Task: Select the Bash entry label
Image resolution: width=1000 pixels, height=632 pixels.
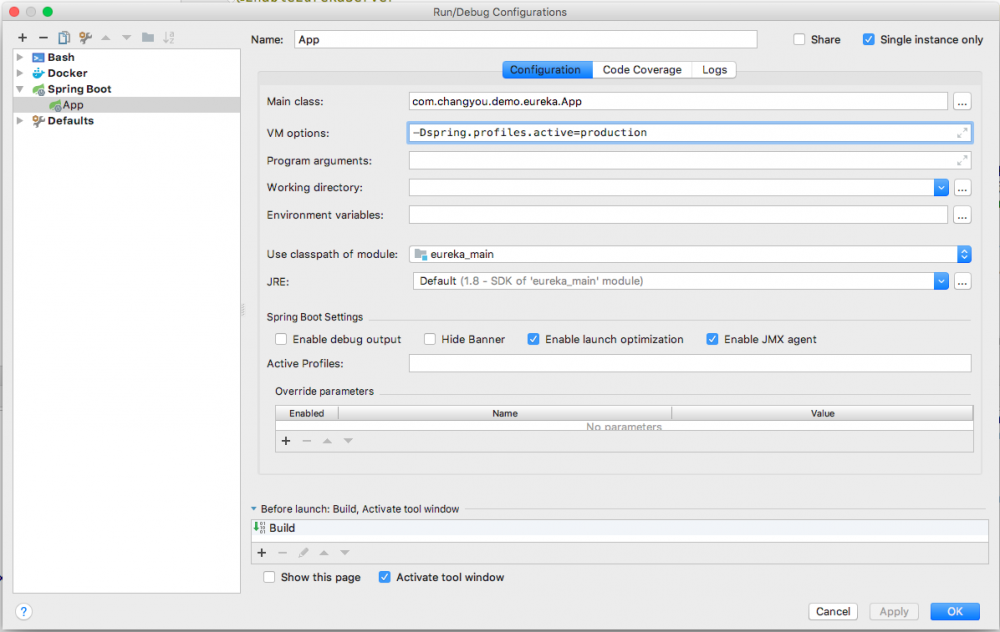Action: click(61, 57)
